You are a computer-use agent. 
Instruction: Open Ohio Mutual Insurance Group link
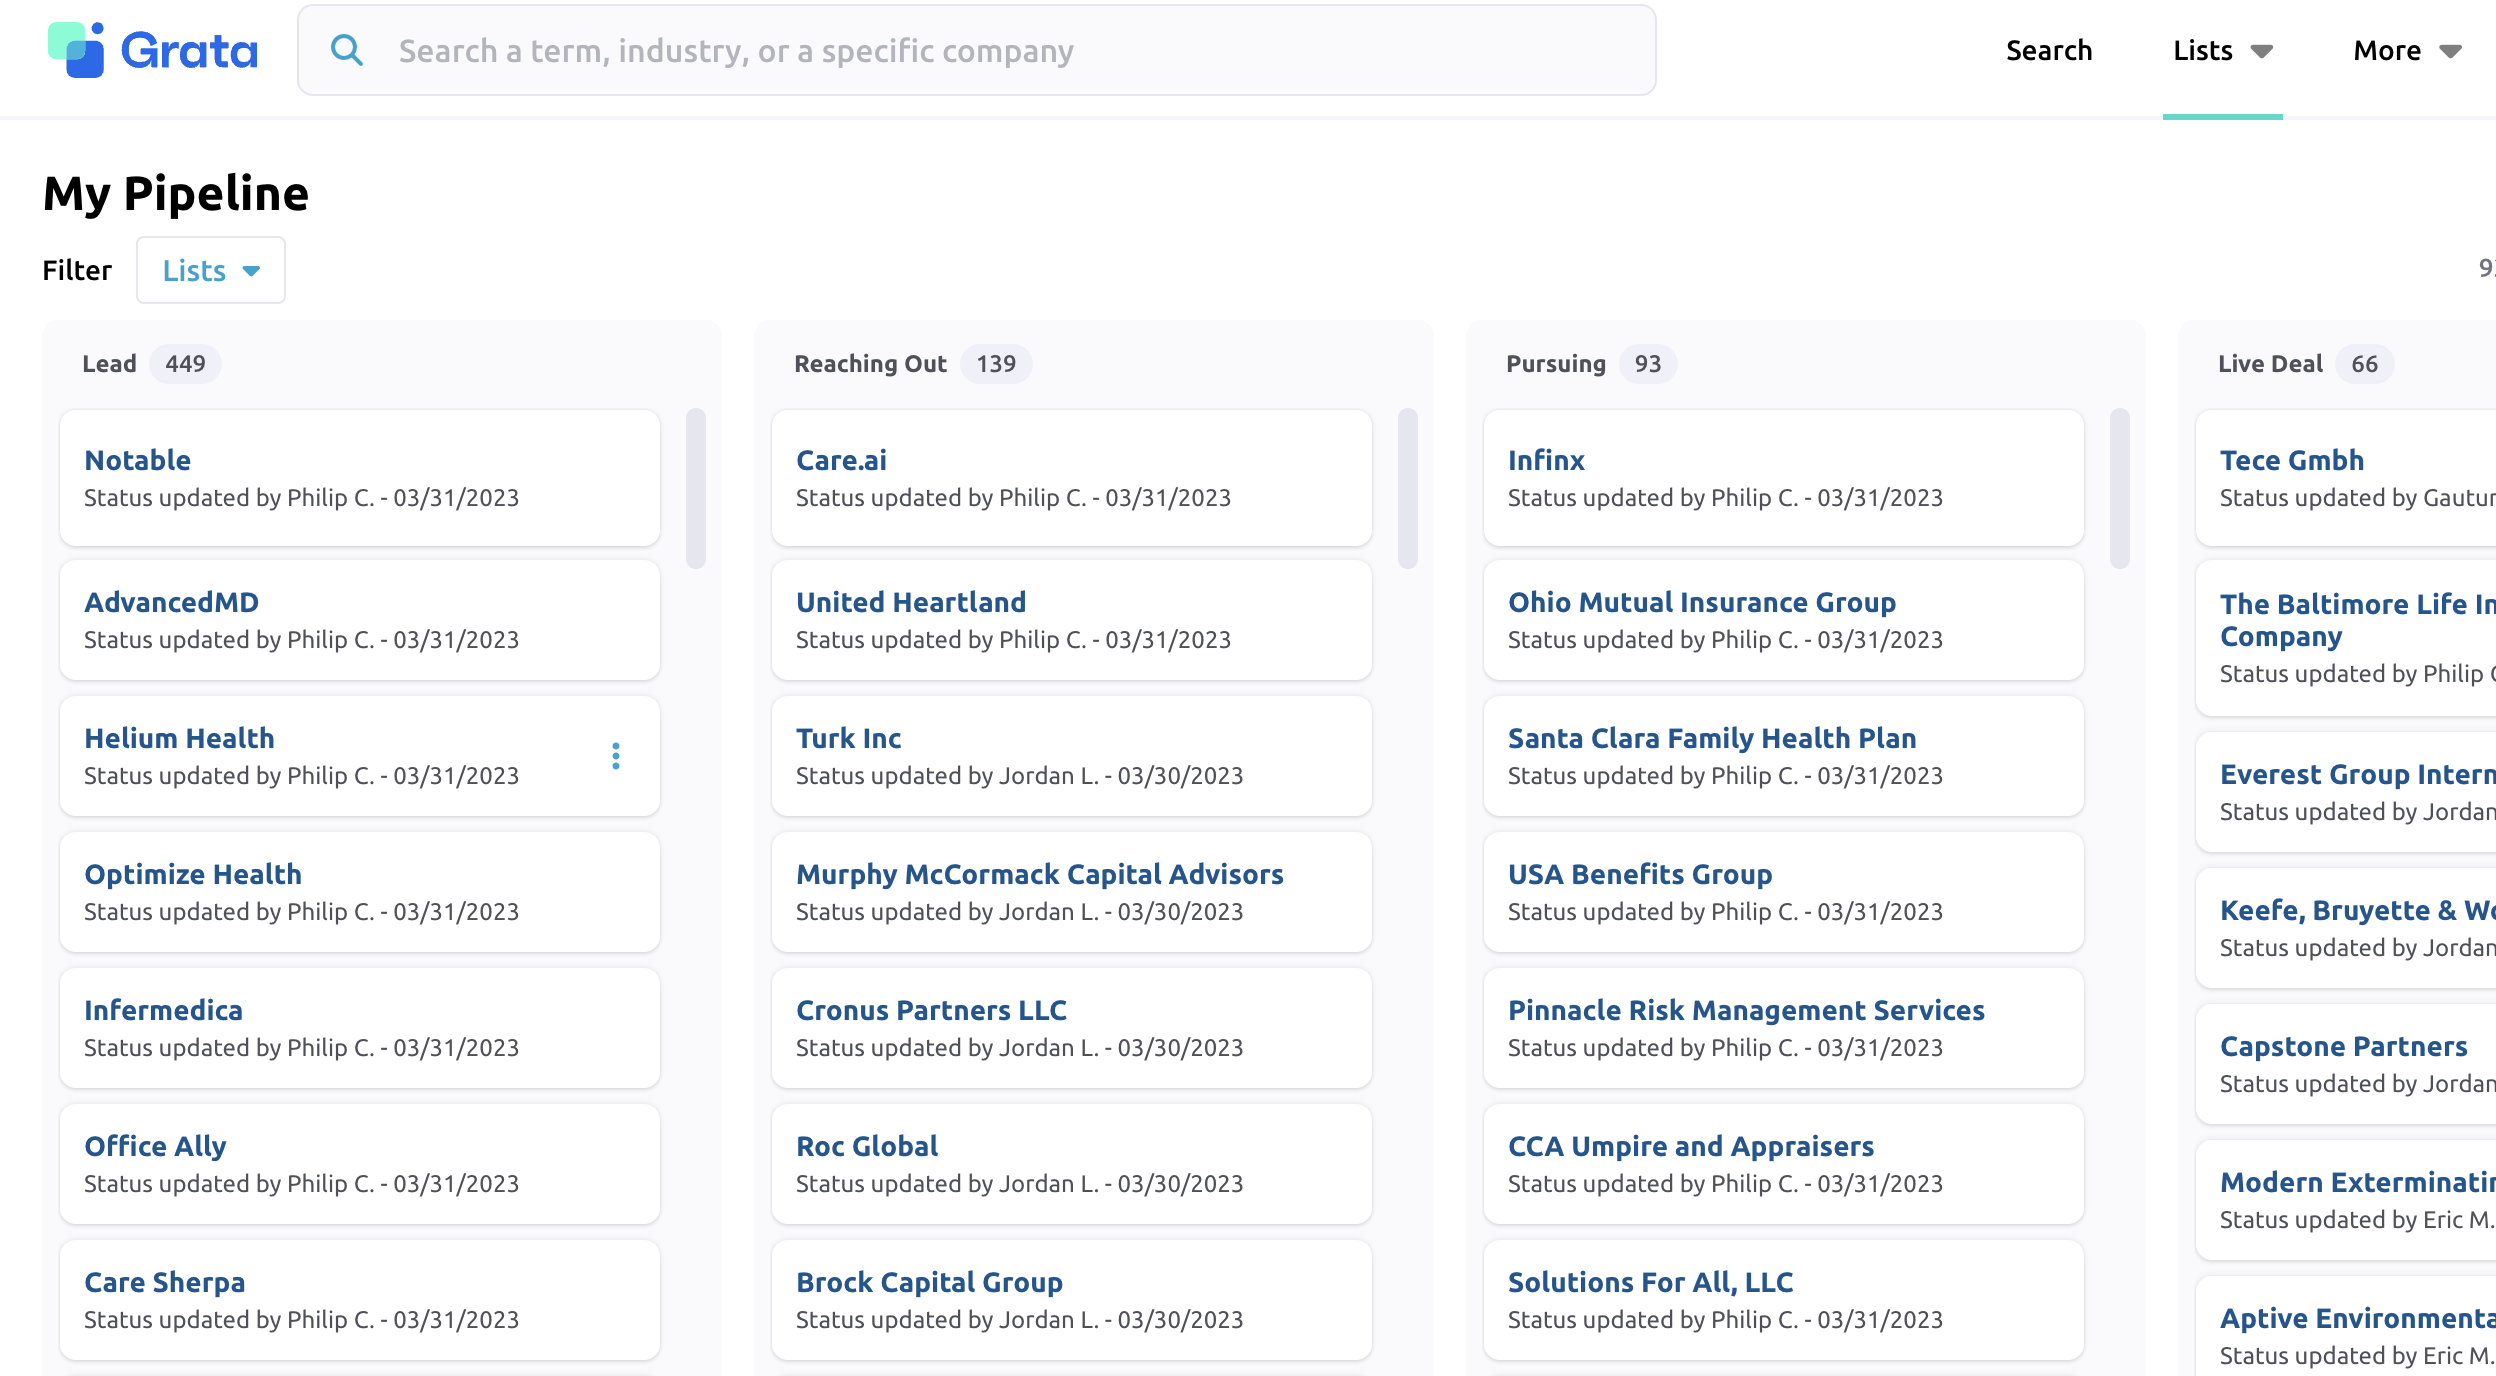pos(1702,602)
